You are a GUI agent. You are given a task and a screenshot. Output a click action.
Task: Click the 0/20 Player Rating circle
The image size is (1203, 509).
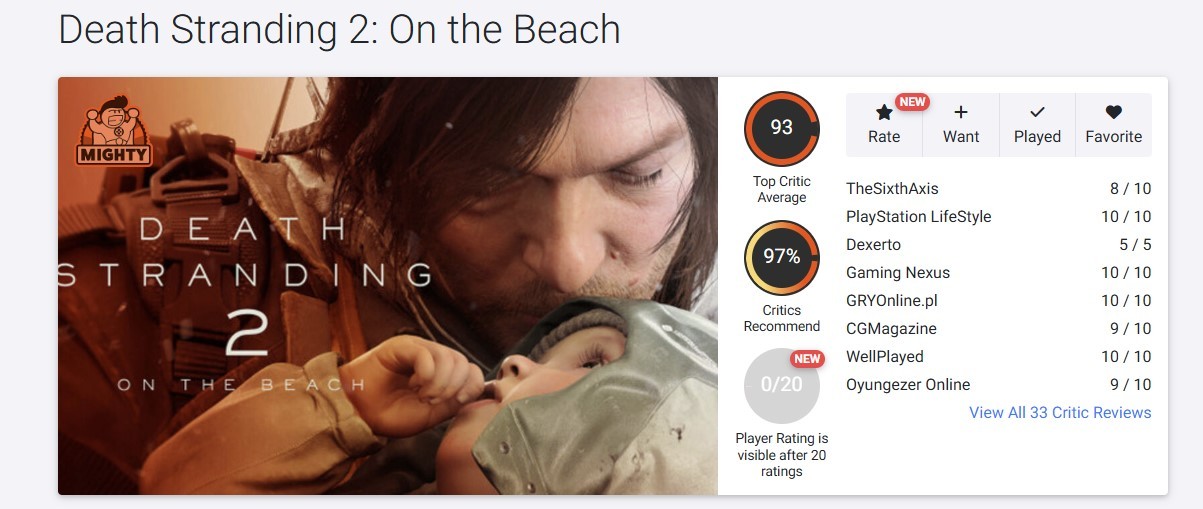[781, 385]
